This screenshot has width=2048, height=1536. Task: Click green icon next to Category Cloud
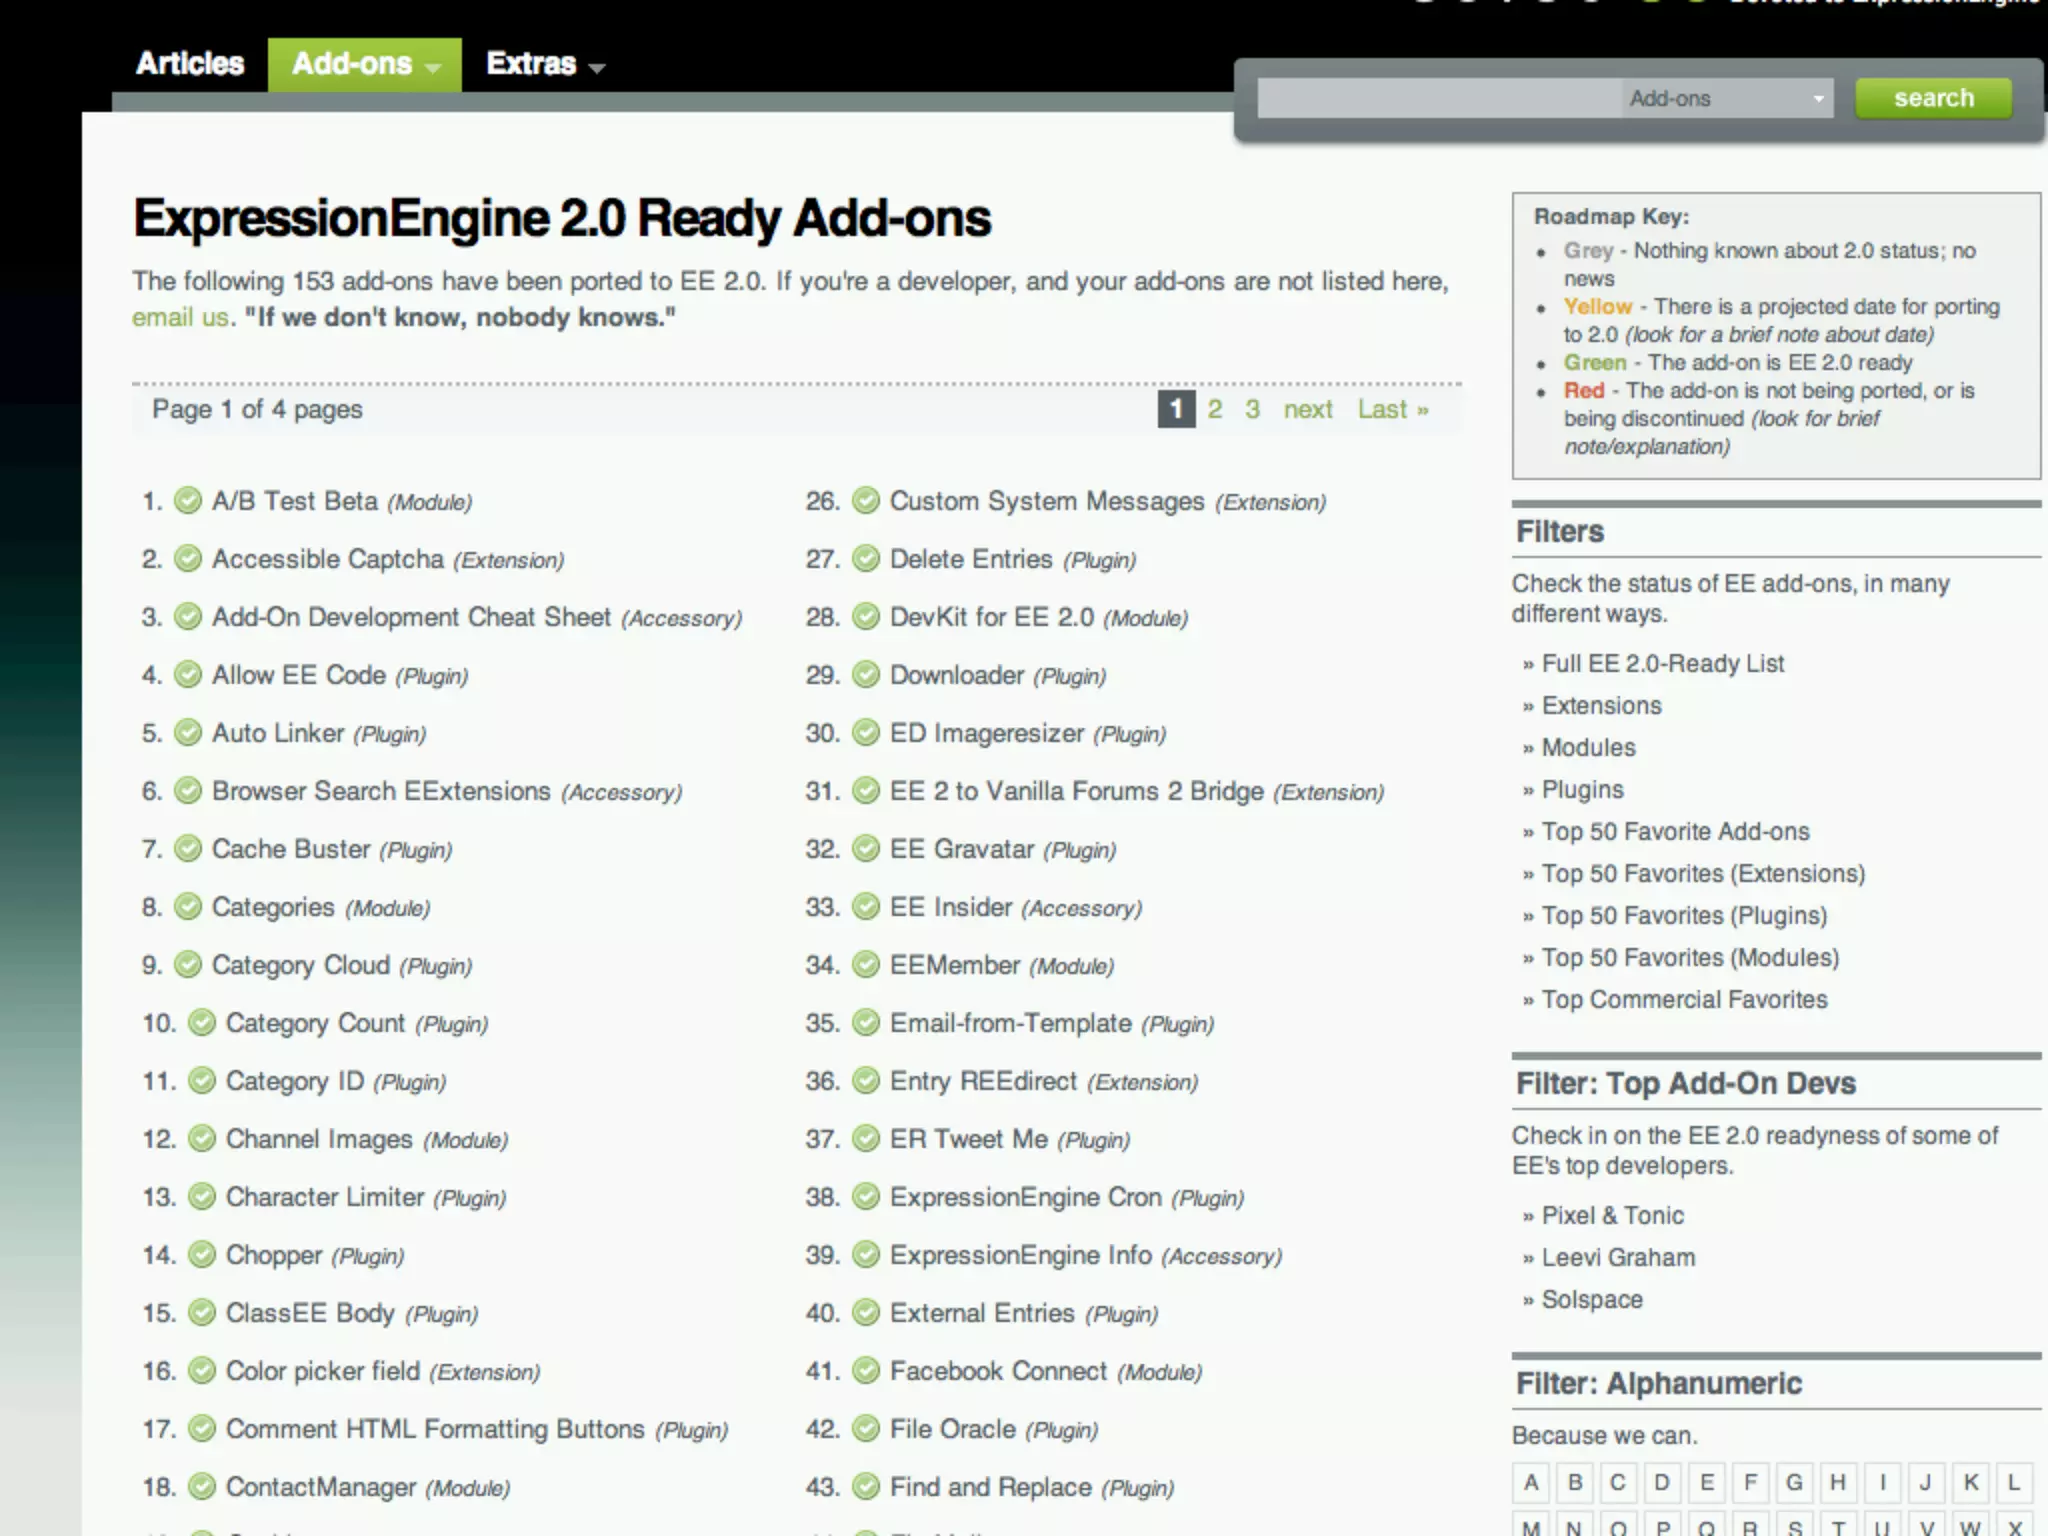tap(188, 964)
